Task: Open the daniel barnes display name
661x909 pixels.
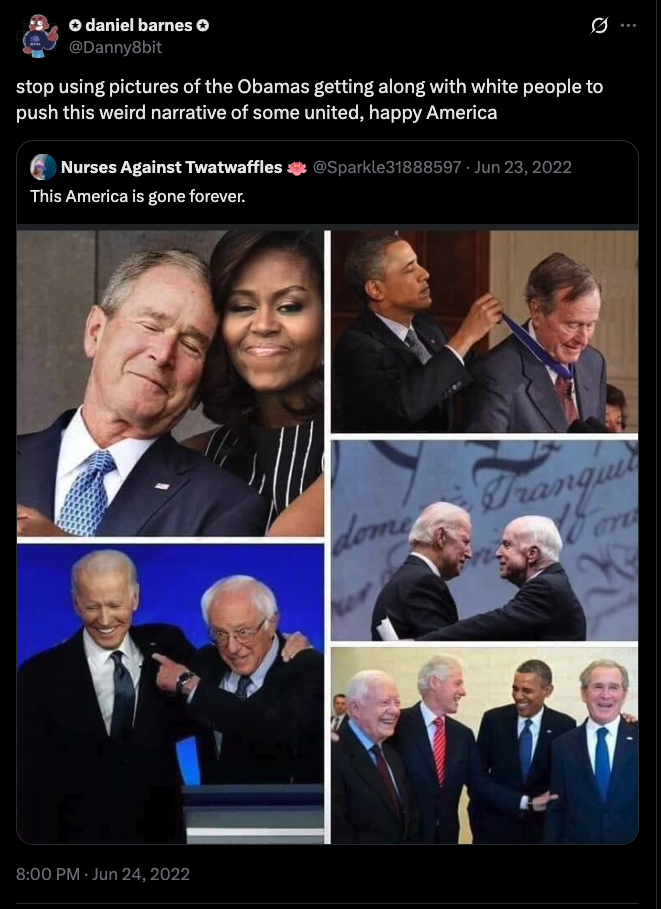Action: pyautogui.click(x=139, y=26)
